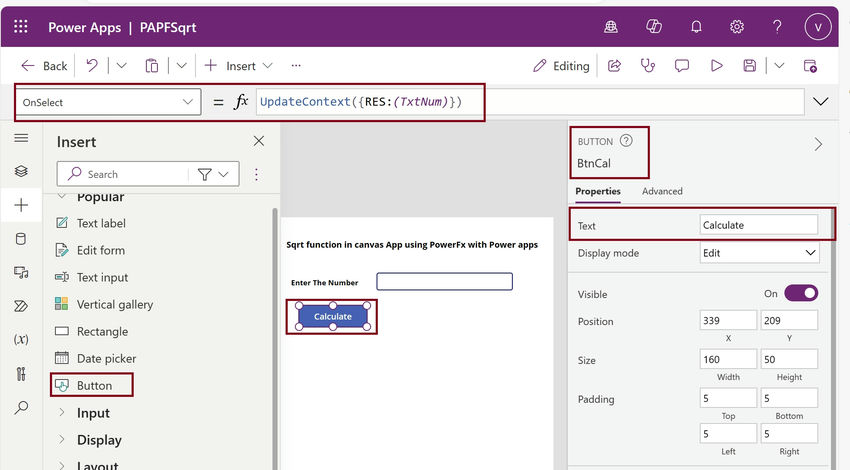
Task: Expand the undo options dropdown
Action: [x=121, y=66]
